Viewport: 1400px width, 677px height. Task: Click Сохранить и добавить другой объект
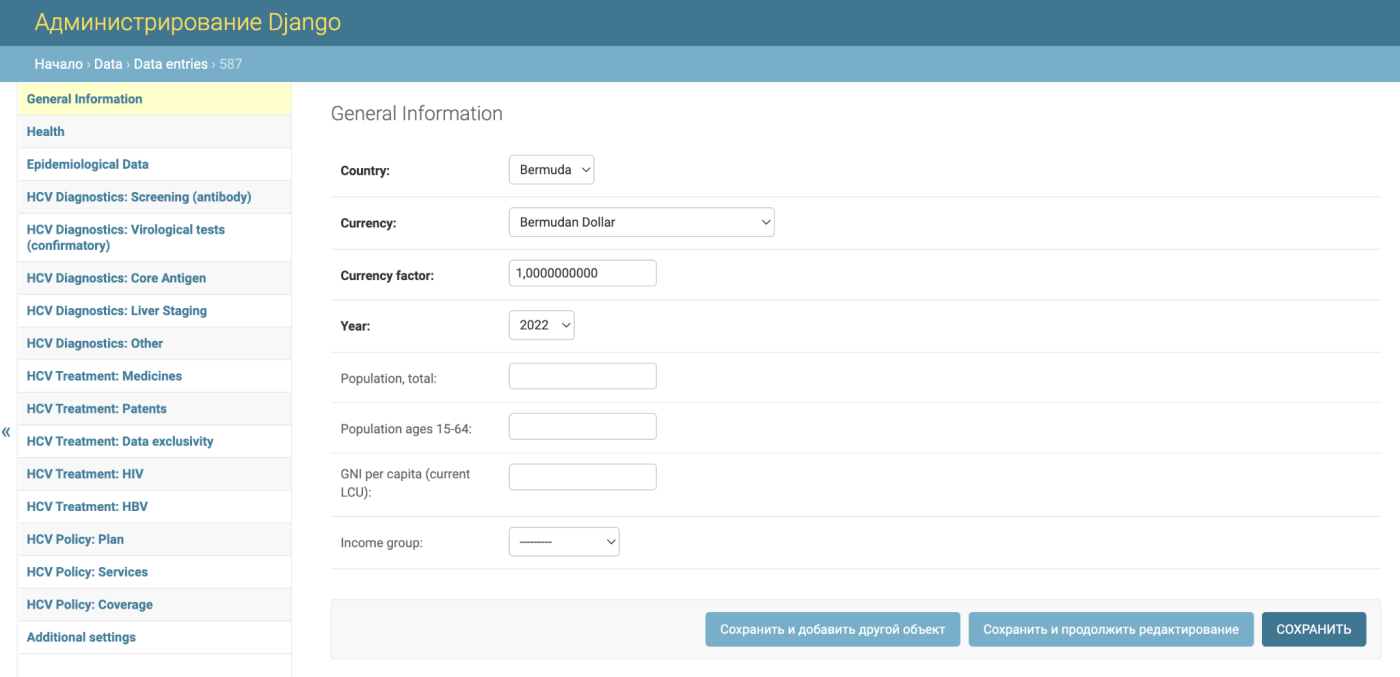pyautogui.click(x=833, y=629)
